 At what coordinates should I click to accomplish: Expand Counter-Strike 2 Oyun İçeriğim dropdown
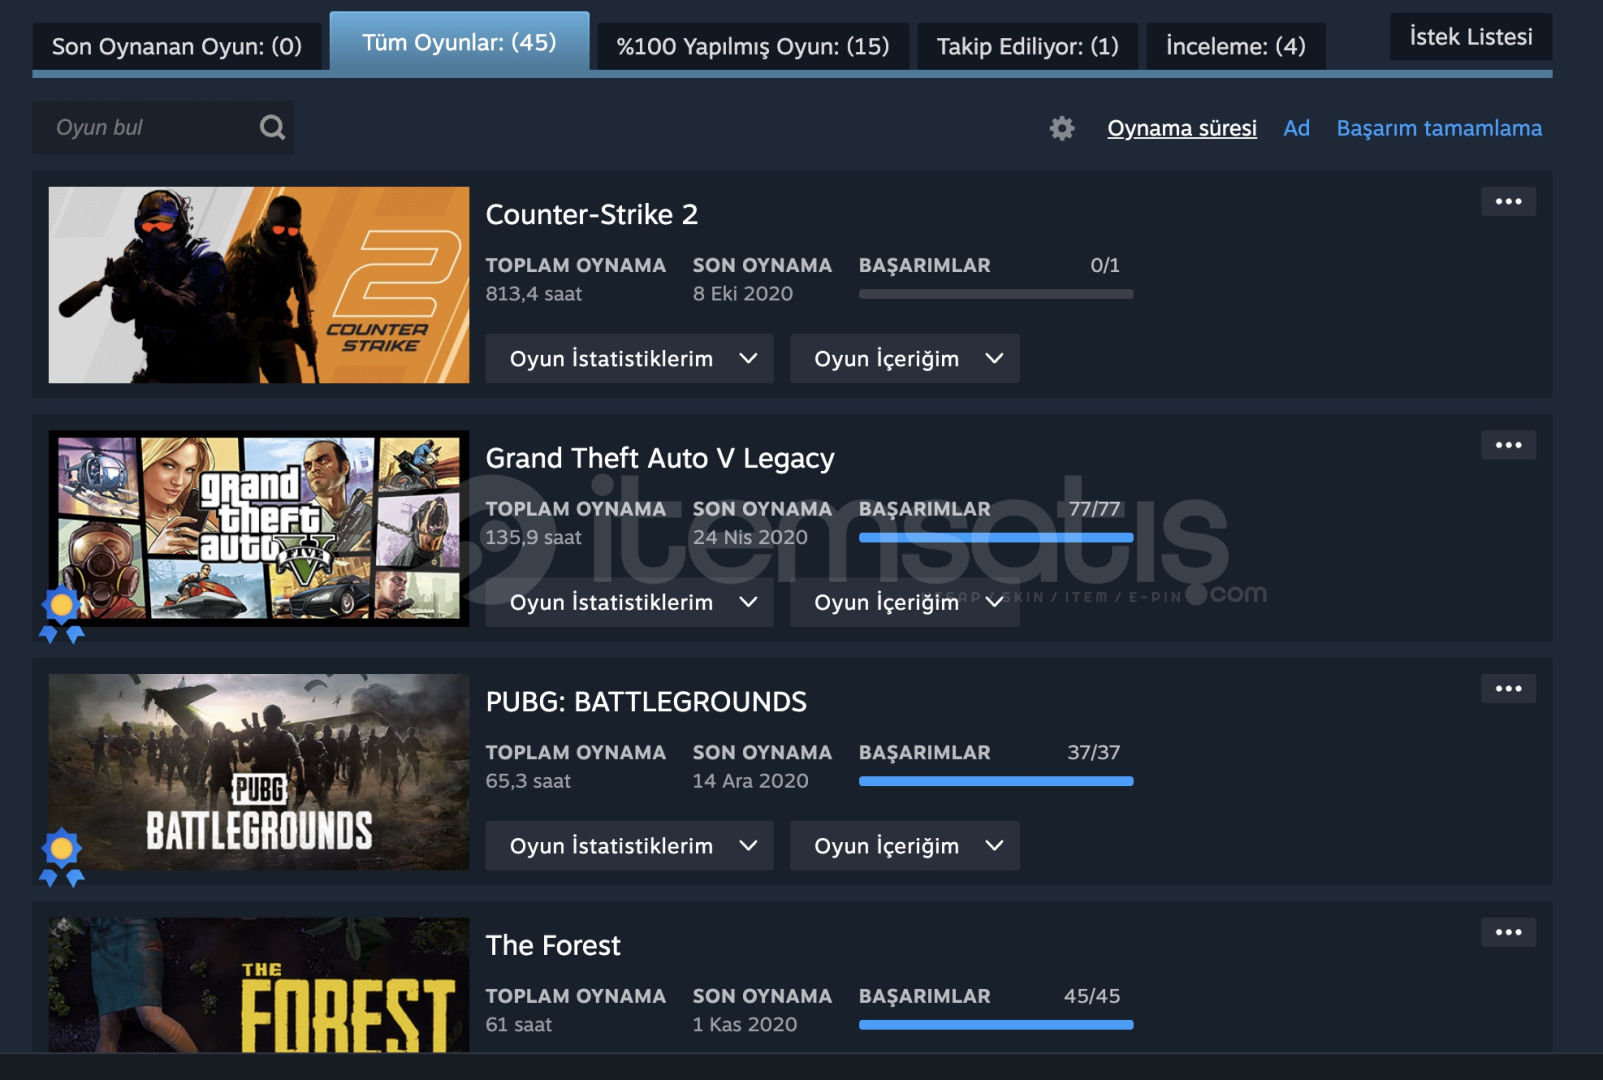pyautogui.click(x=904, y=358)
